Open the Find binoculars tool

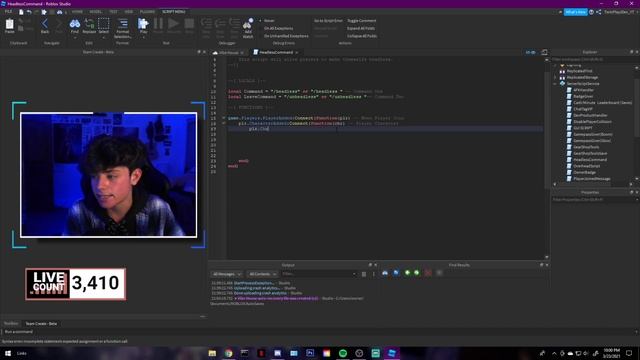tap(75, 25)
